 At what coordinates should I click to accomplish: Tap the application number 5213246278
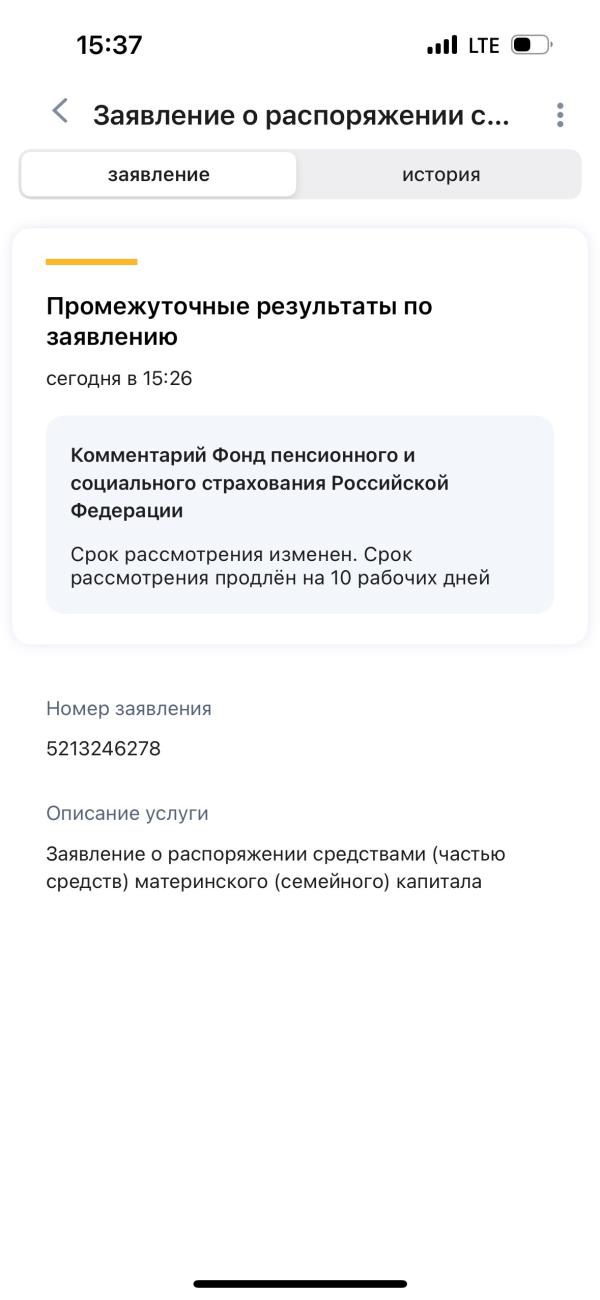click(x=103, y=749)
